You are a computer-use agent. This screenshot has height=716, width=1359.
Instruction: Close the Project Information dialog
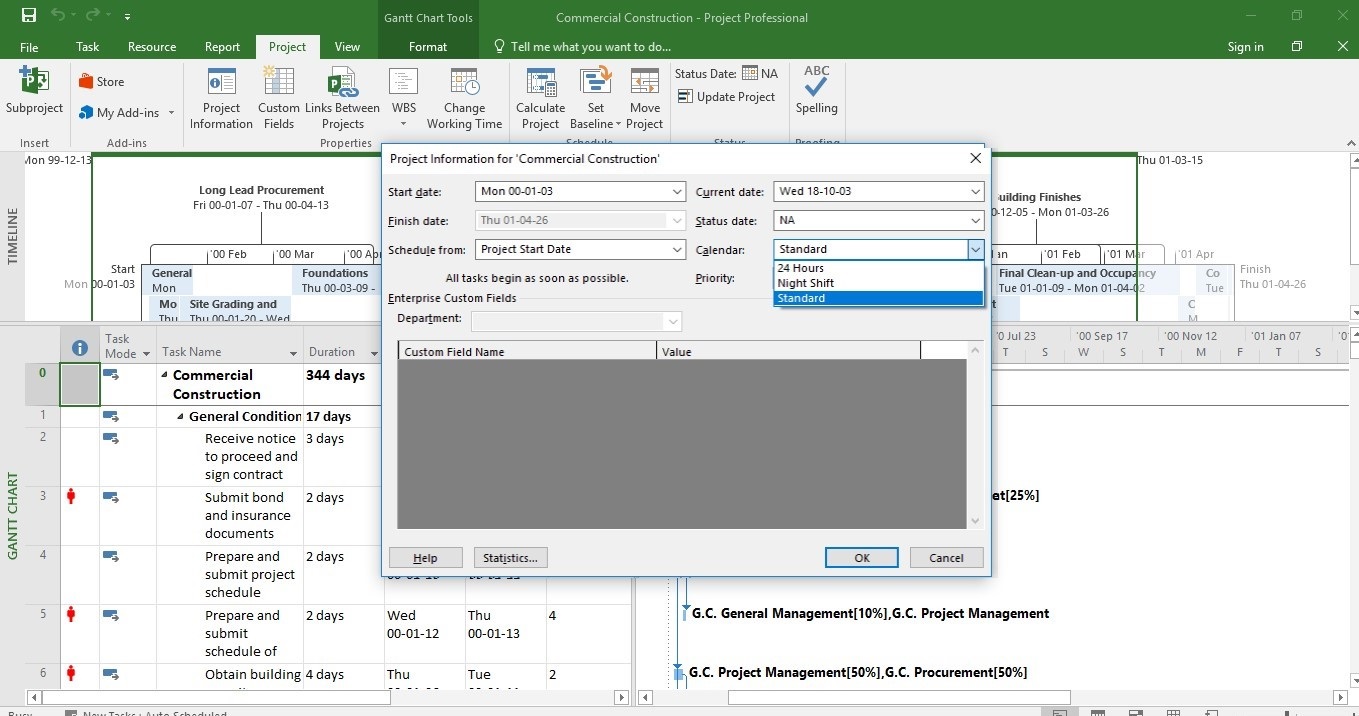(x=976, y=159)
